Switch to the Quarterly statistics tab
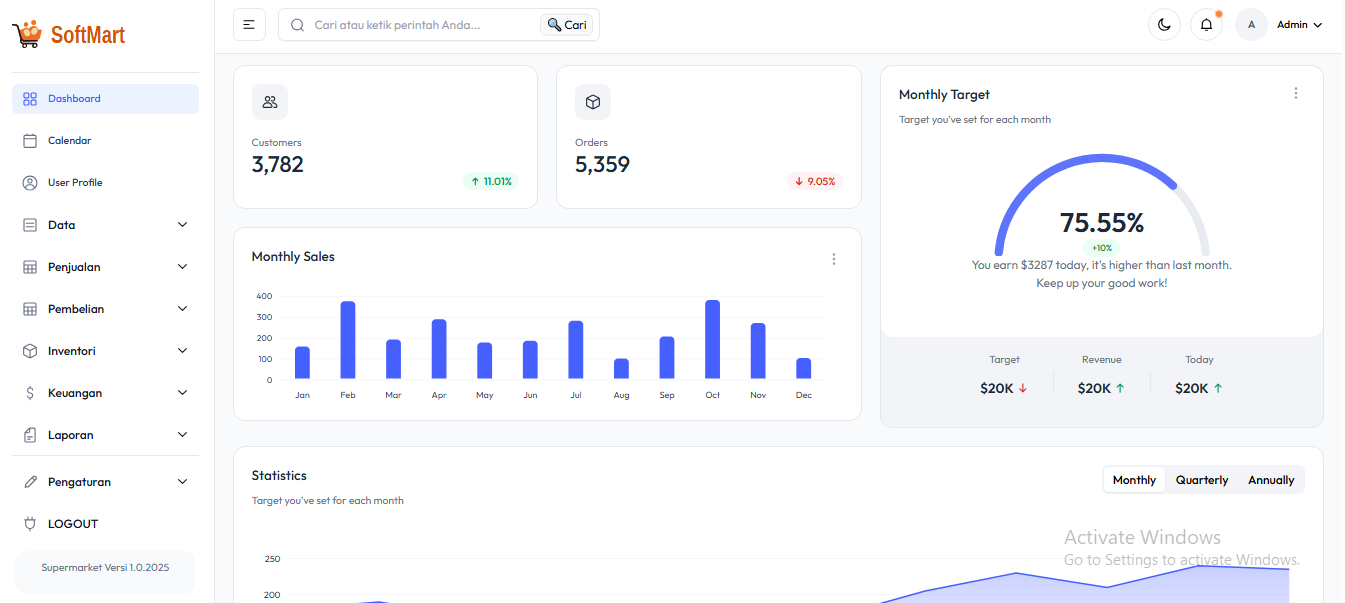The image size is (1345, 603). pos(1202,479)
